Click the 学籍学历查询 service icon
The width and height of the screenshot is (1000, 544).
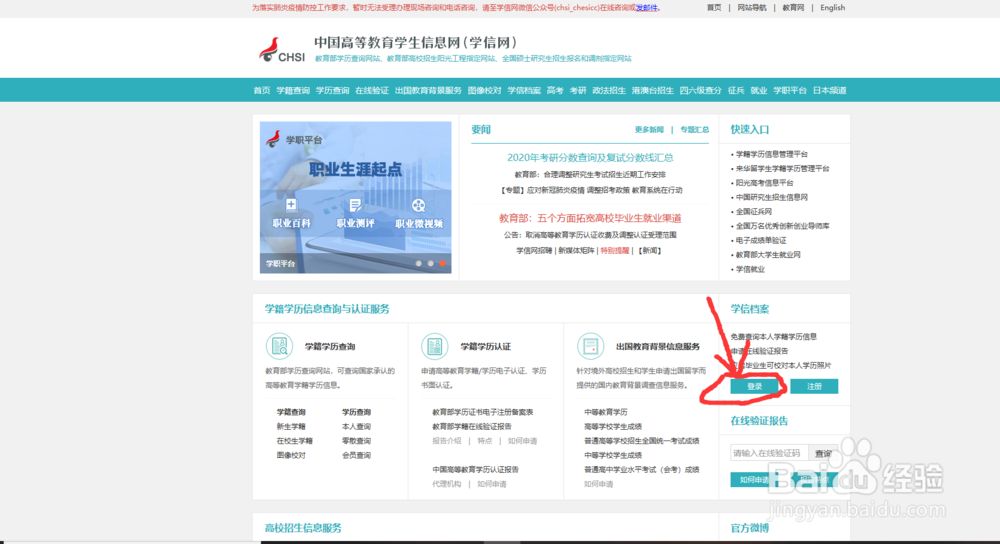click(279, 346)
